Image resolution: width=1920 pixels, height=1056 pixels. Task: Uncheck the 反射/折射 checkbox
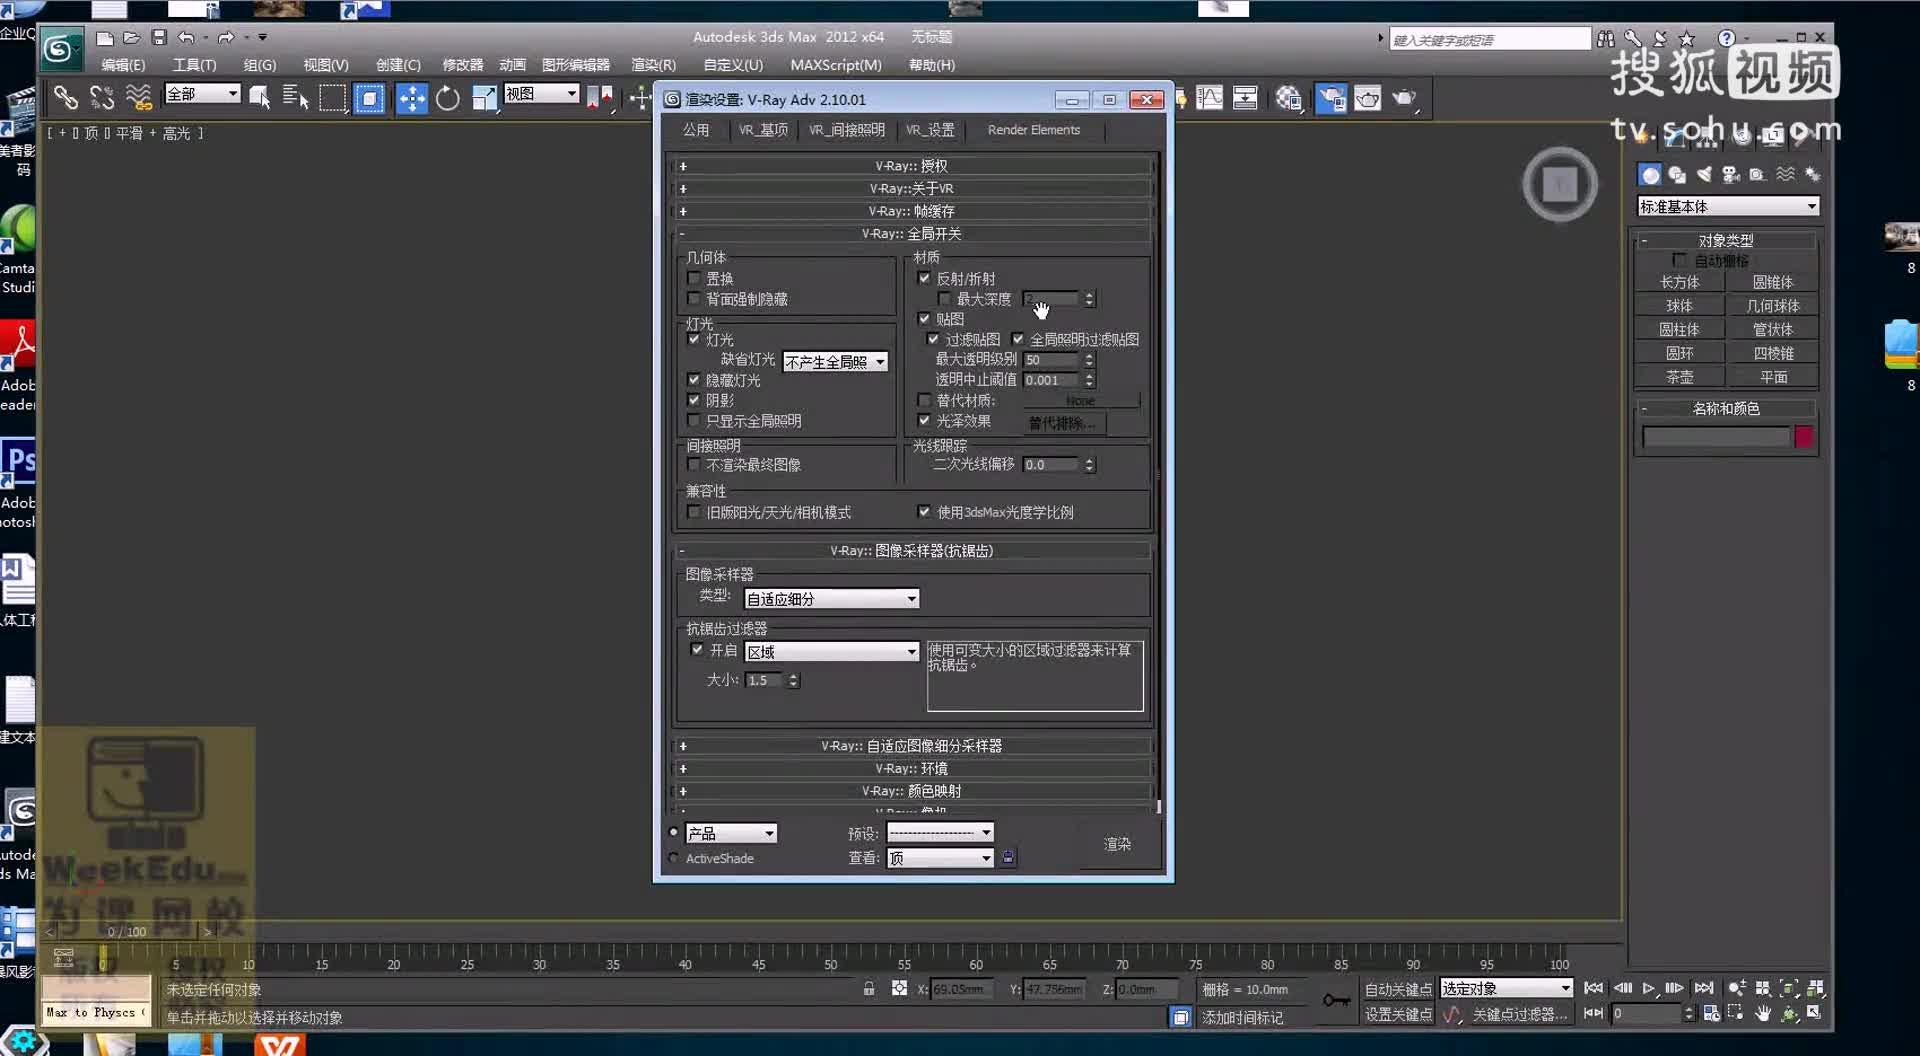(924, 278)
